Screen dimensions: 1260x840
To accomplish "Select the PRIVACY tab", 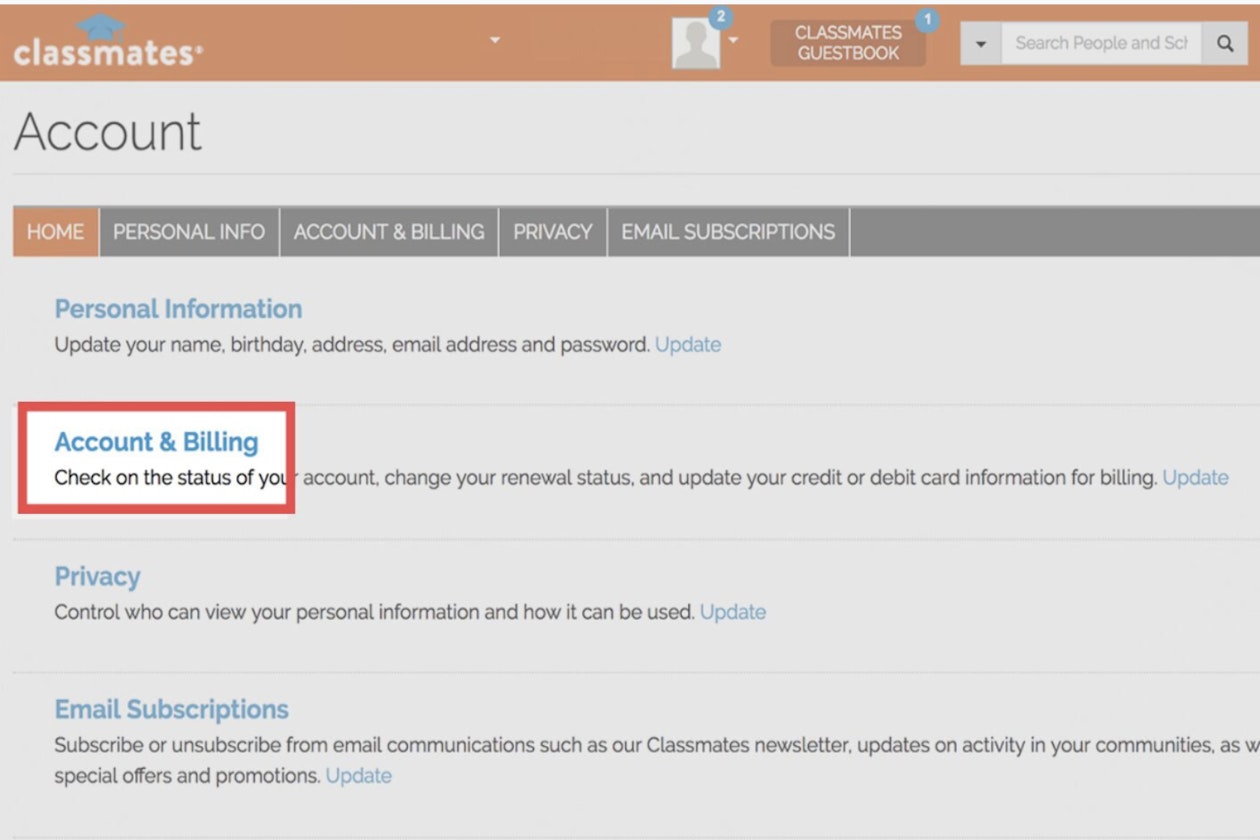I will (x=553, y=232).
